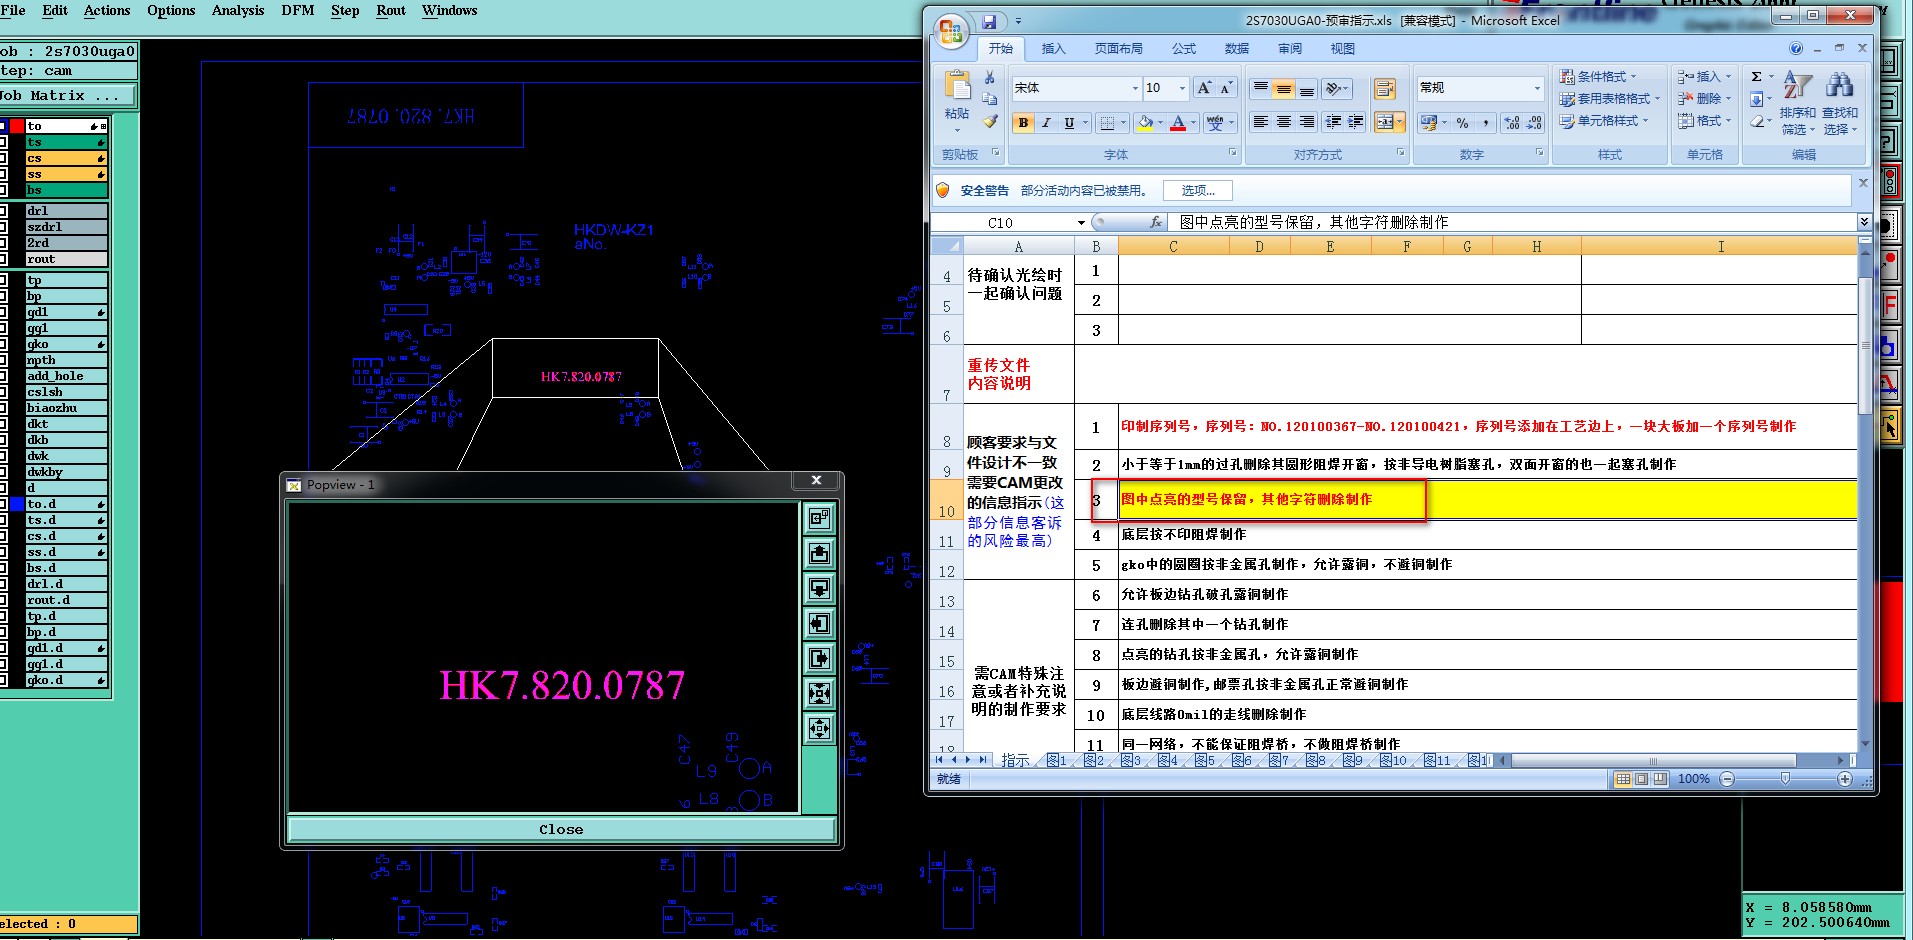The width and height of the screenshot is (1913, 940).
Task: Click the Popview zoom-out arrows icon
Action: [x=819, y=728]
